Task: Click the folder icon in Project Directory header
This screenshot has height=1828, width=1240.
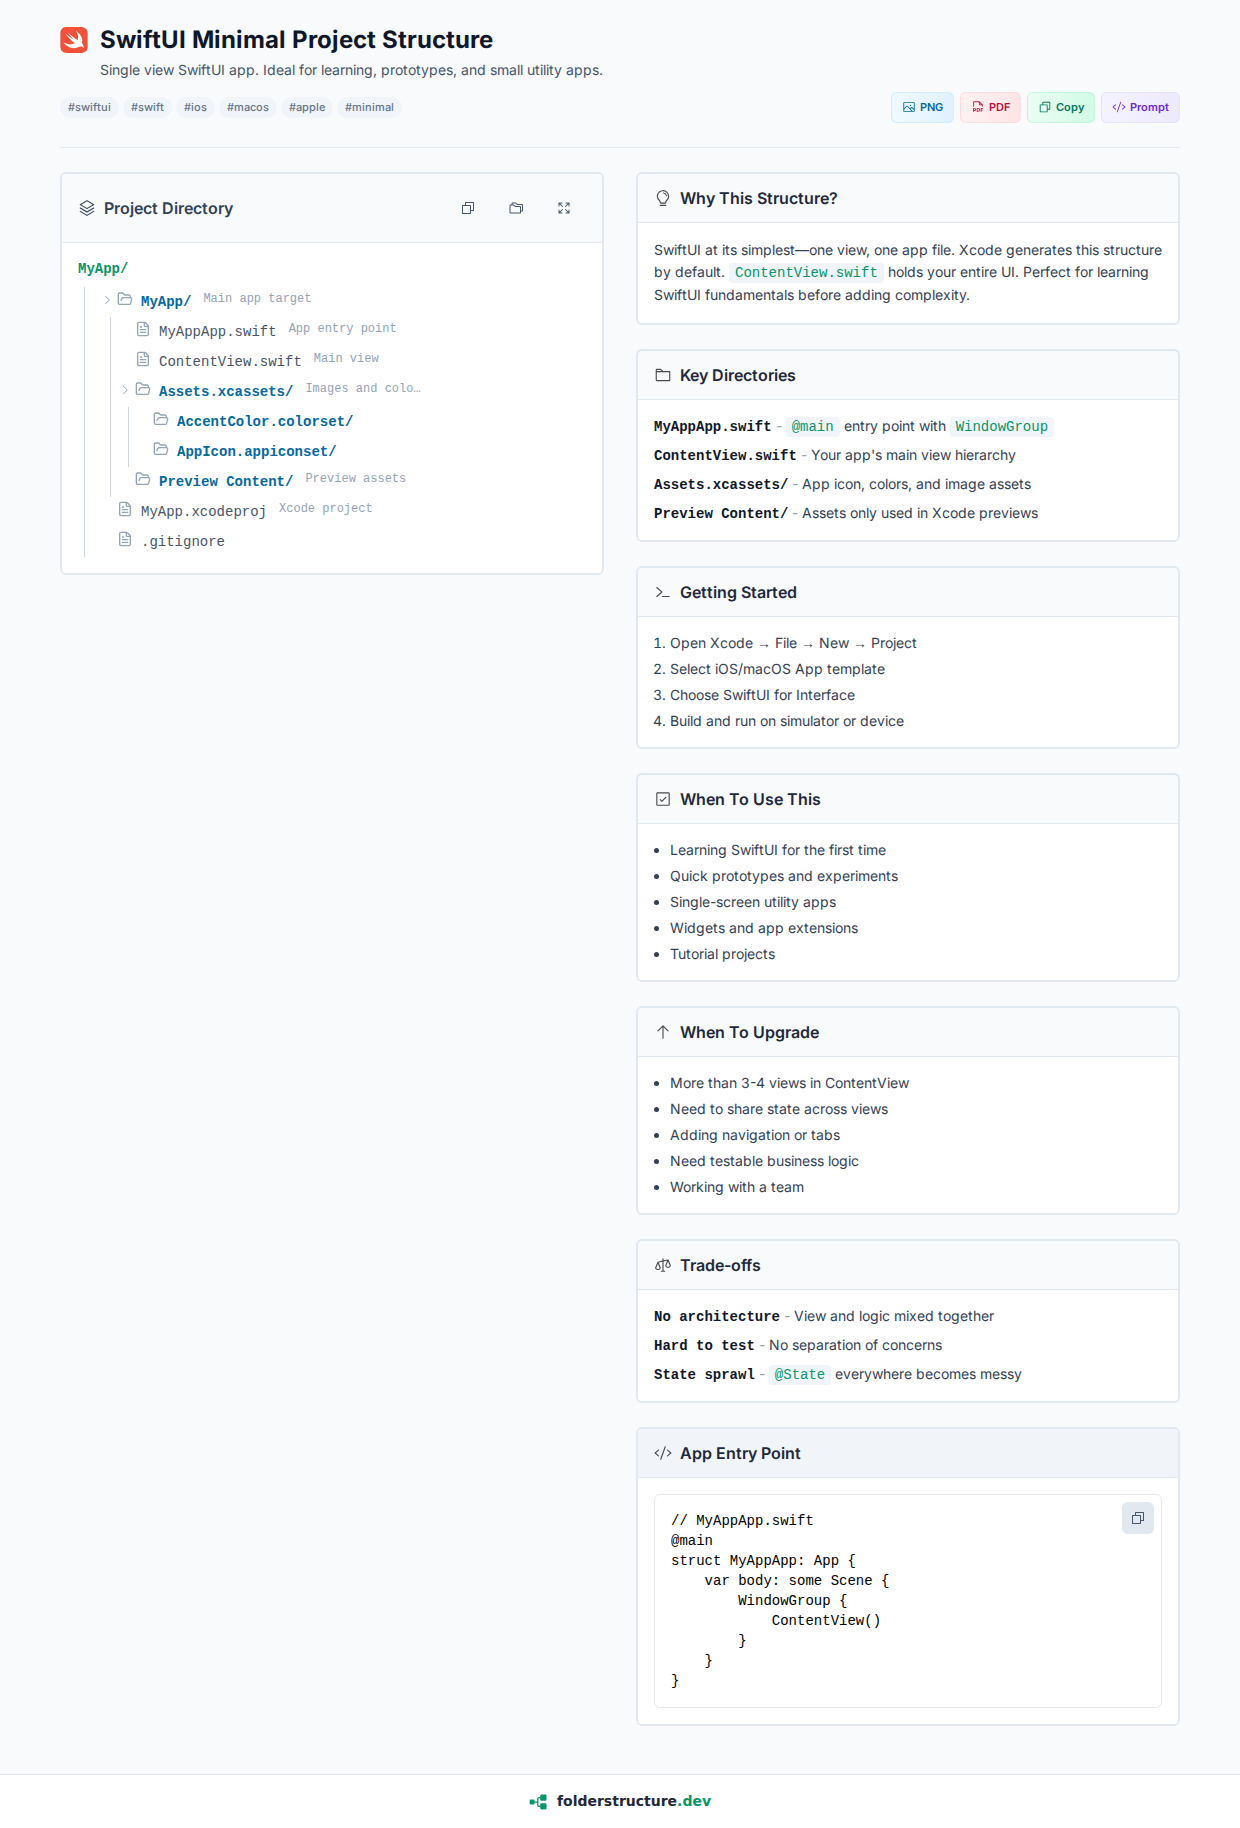Action: point(516,208)
